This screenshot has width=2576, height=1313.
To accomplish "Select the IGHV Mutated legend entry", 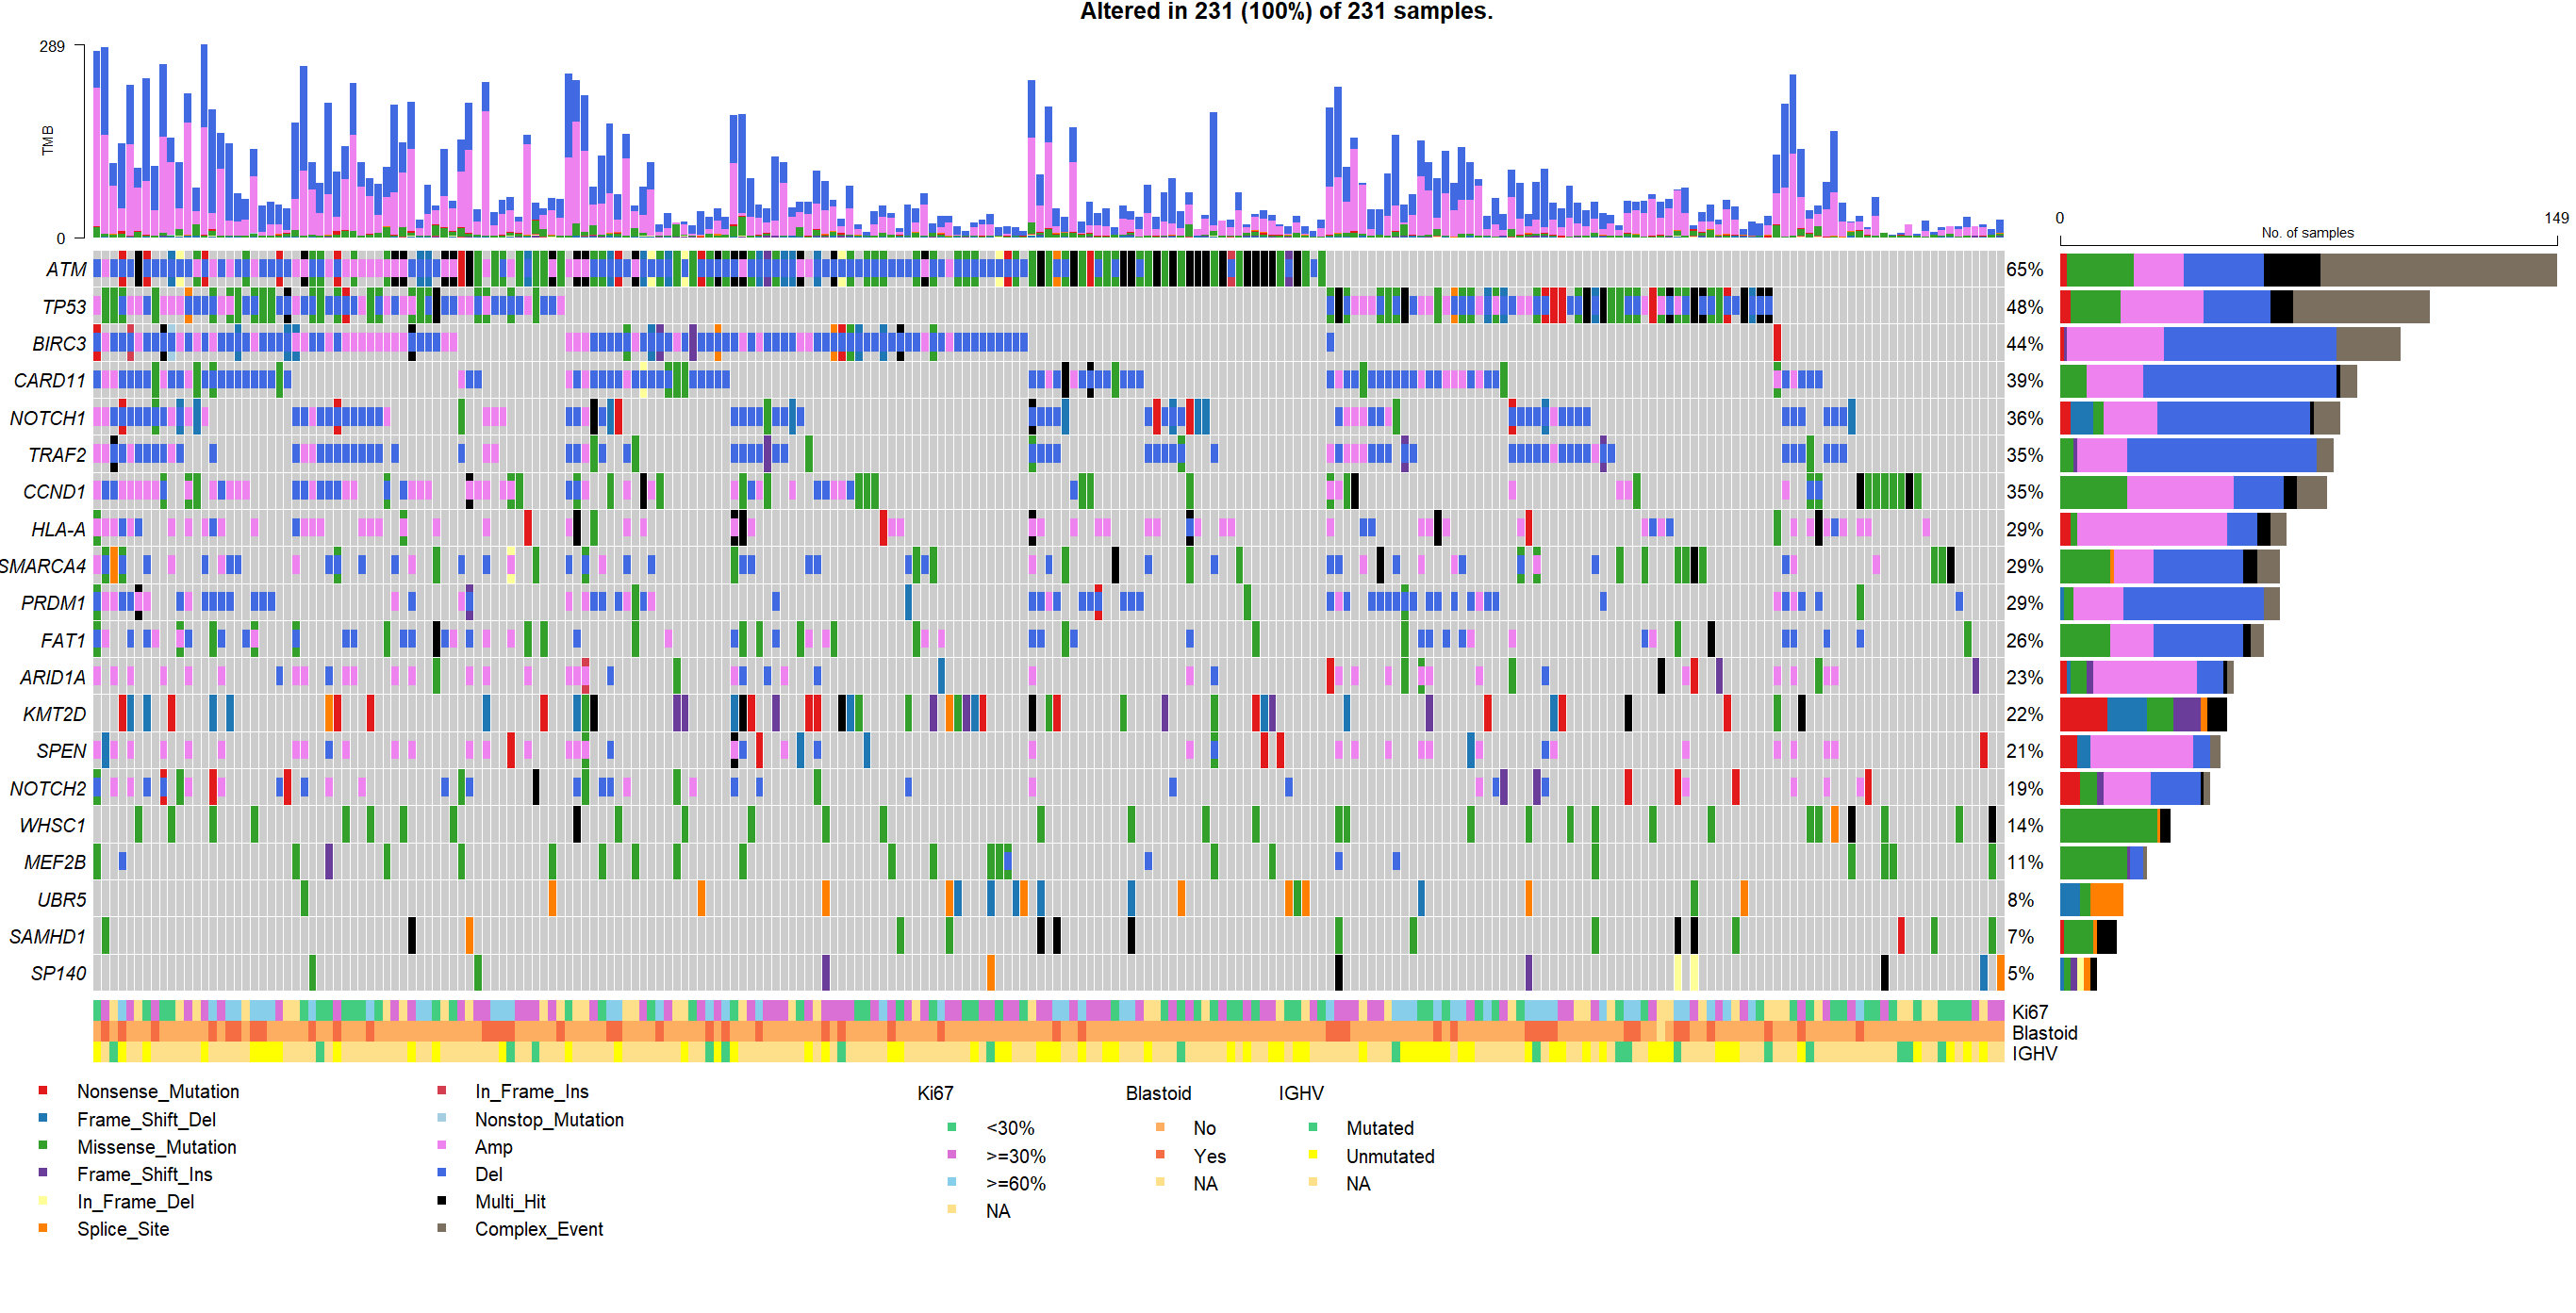I will 1380,1128.
